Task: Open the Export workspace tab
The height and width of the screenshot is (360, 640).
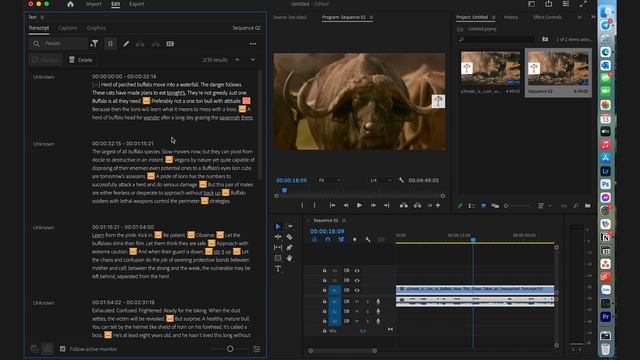Action: [x=136, y=4]
